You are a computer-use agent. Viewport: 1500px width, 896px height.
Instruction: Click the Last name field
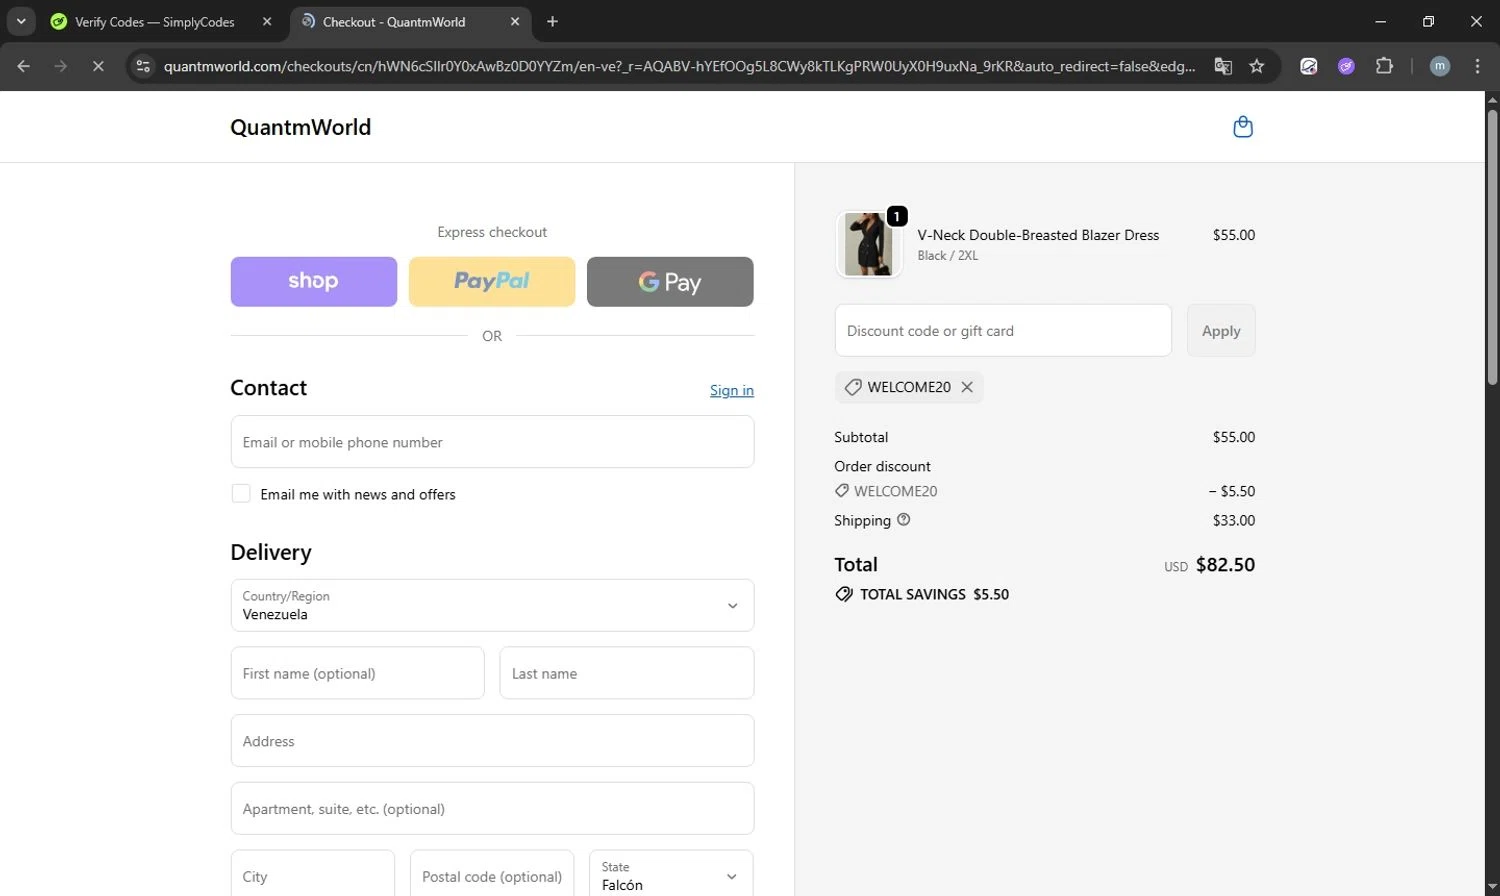click(x=627, y=673)
